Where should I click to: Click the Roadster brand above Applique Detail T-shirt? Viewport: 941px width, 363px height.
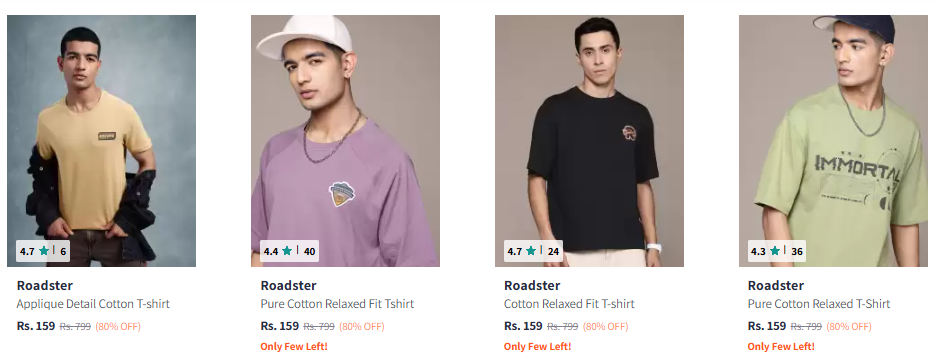(44, 286)
